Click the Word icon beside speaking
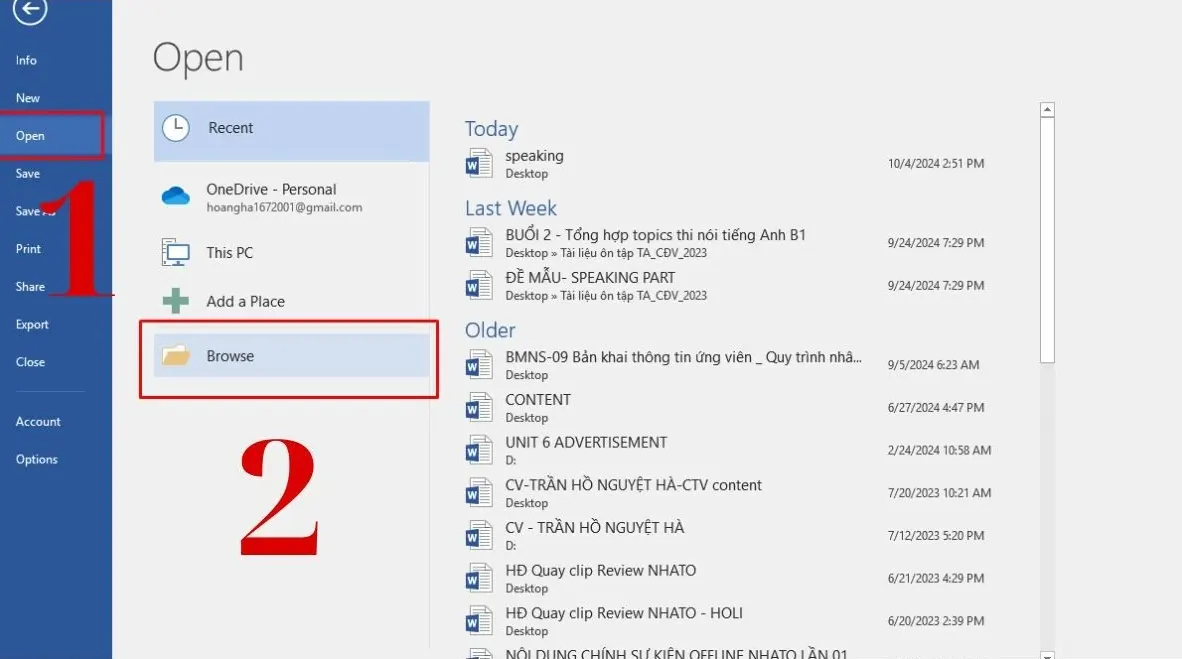The height and width of the screenshot is (659, 1182). click(479, 163)
